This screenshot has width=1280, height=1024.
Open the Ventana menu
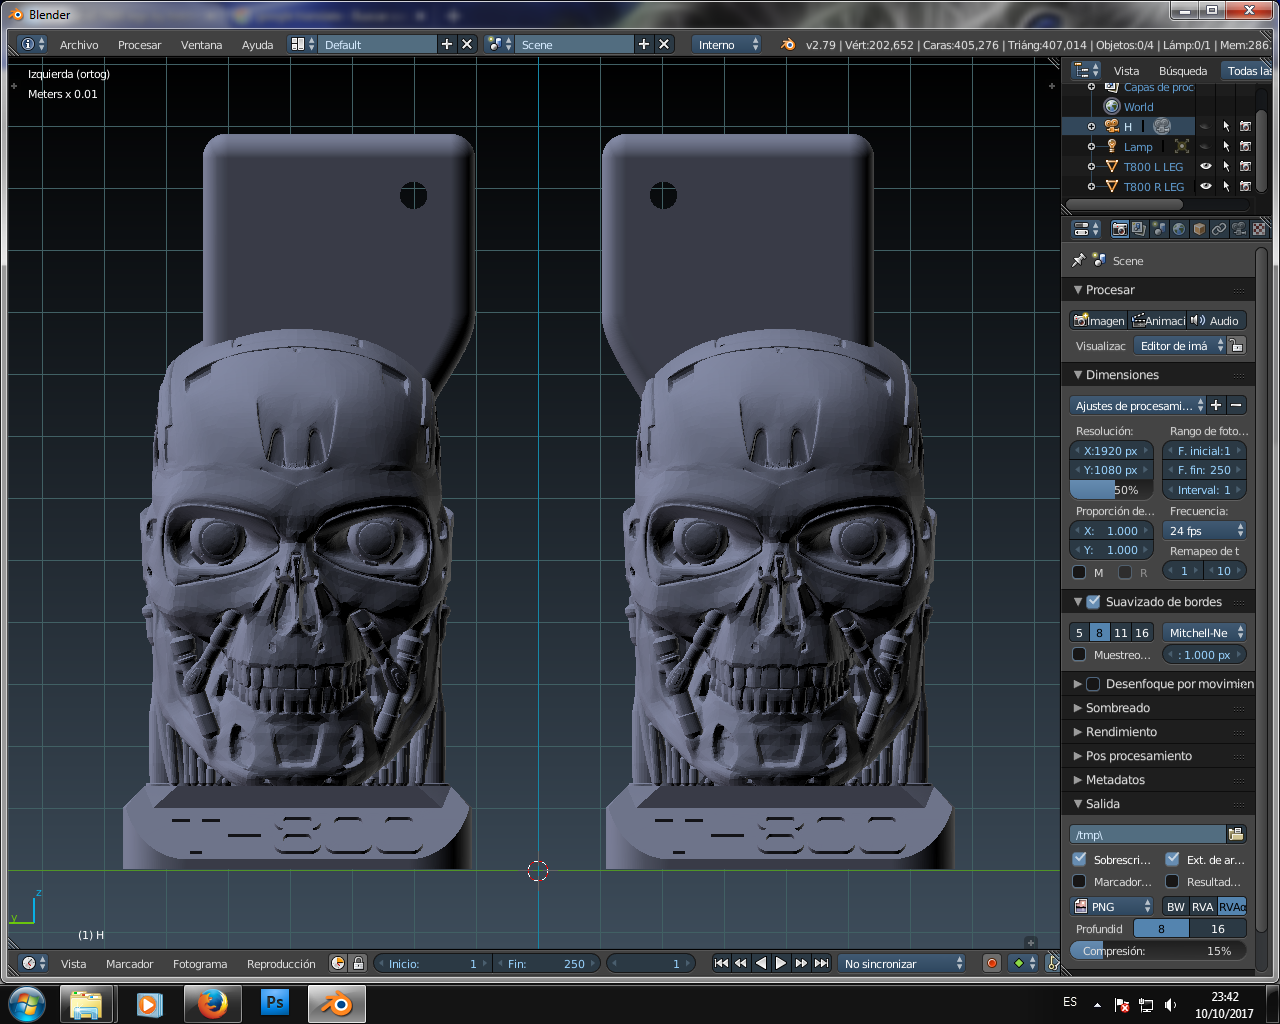201,45
